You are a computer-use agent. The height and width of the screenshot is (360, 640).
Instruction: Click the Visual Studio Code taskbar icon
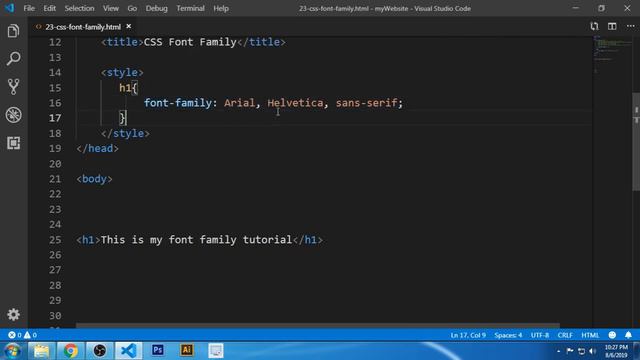pyautogui.click(x=129, y=351)
